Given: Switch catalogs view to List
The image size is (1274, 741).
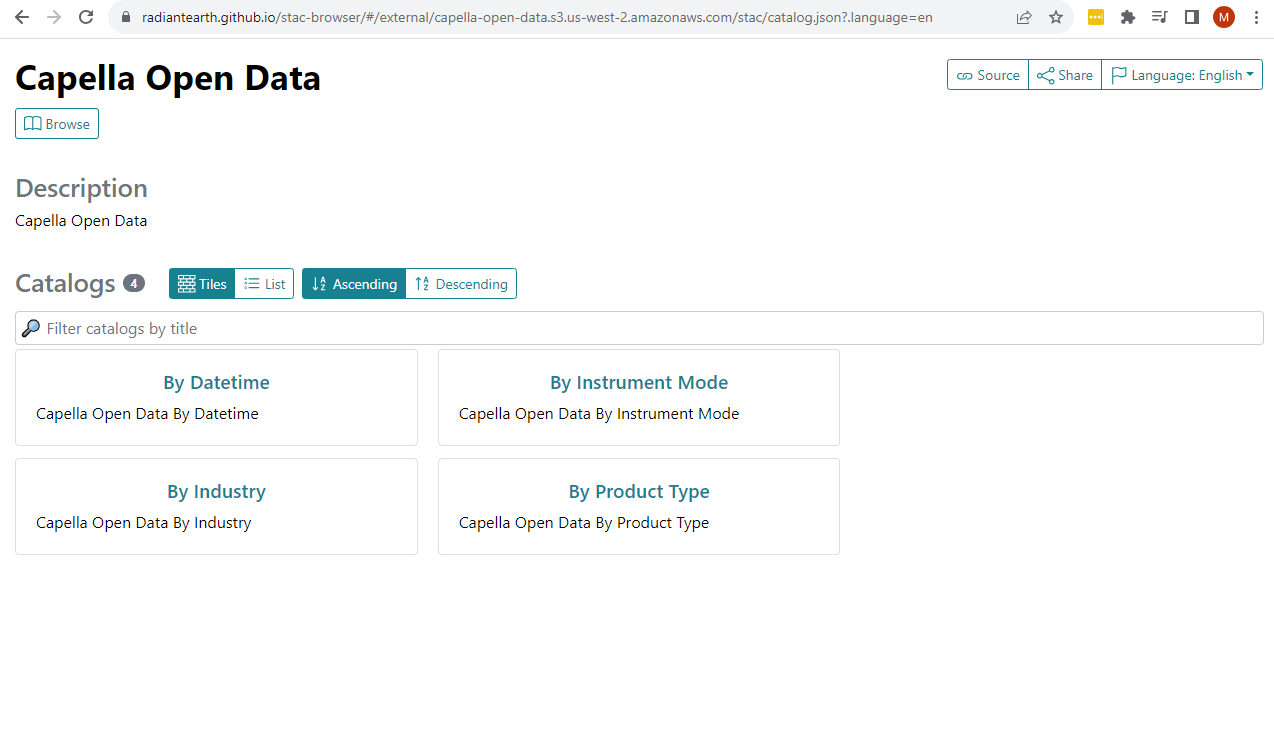Looking at the screenshot, I should point(265,284).
